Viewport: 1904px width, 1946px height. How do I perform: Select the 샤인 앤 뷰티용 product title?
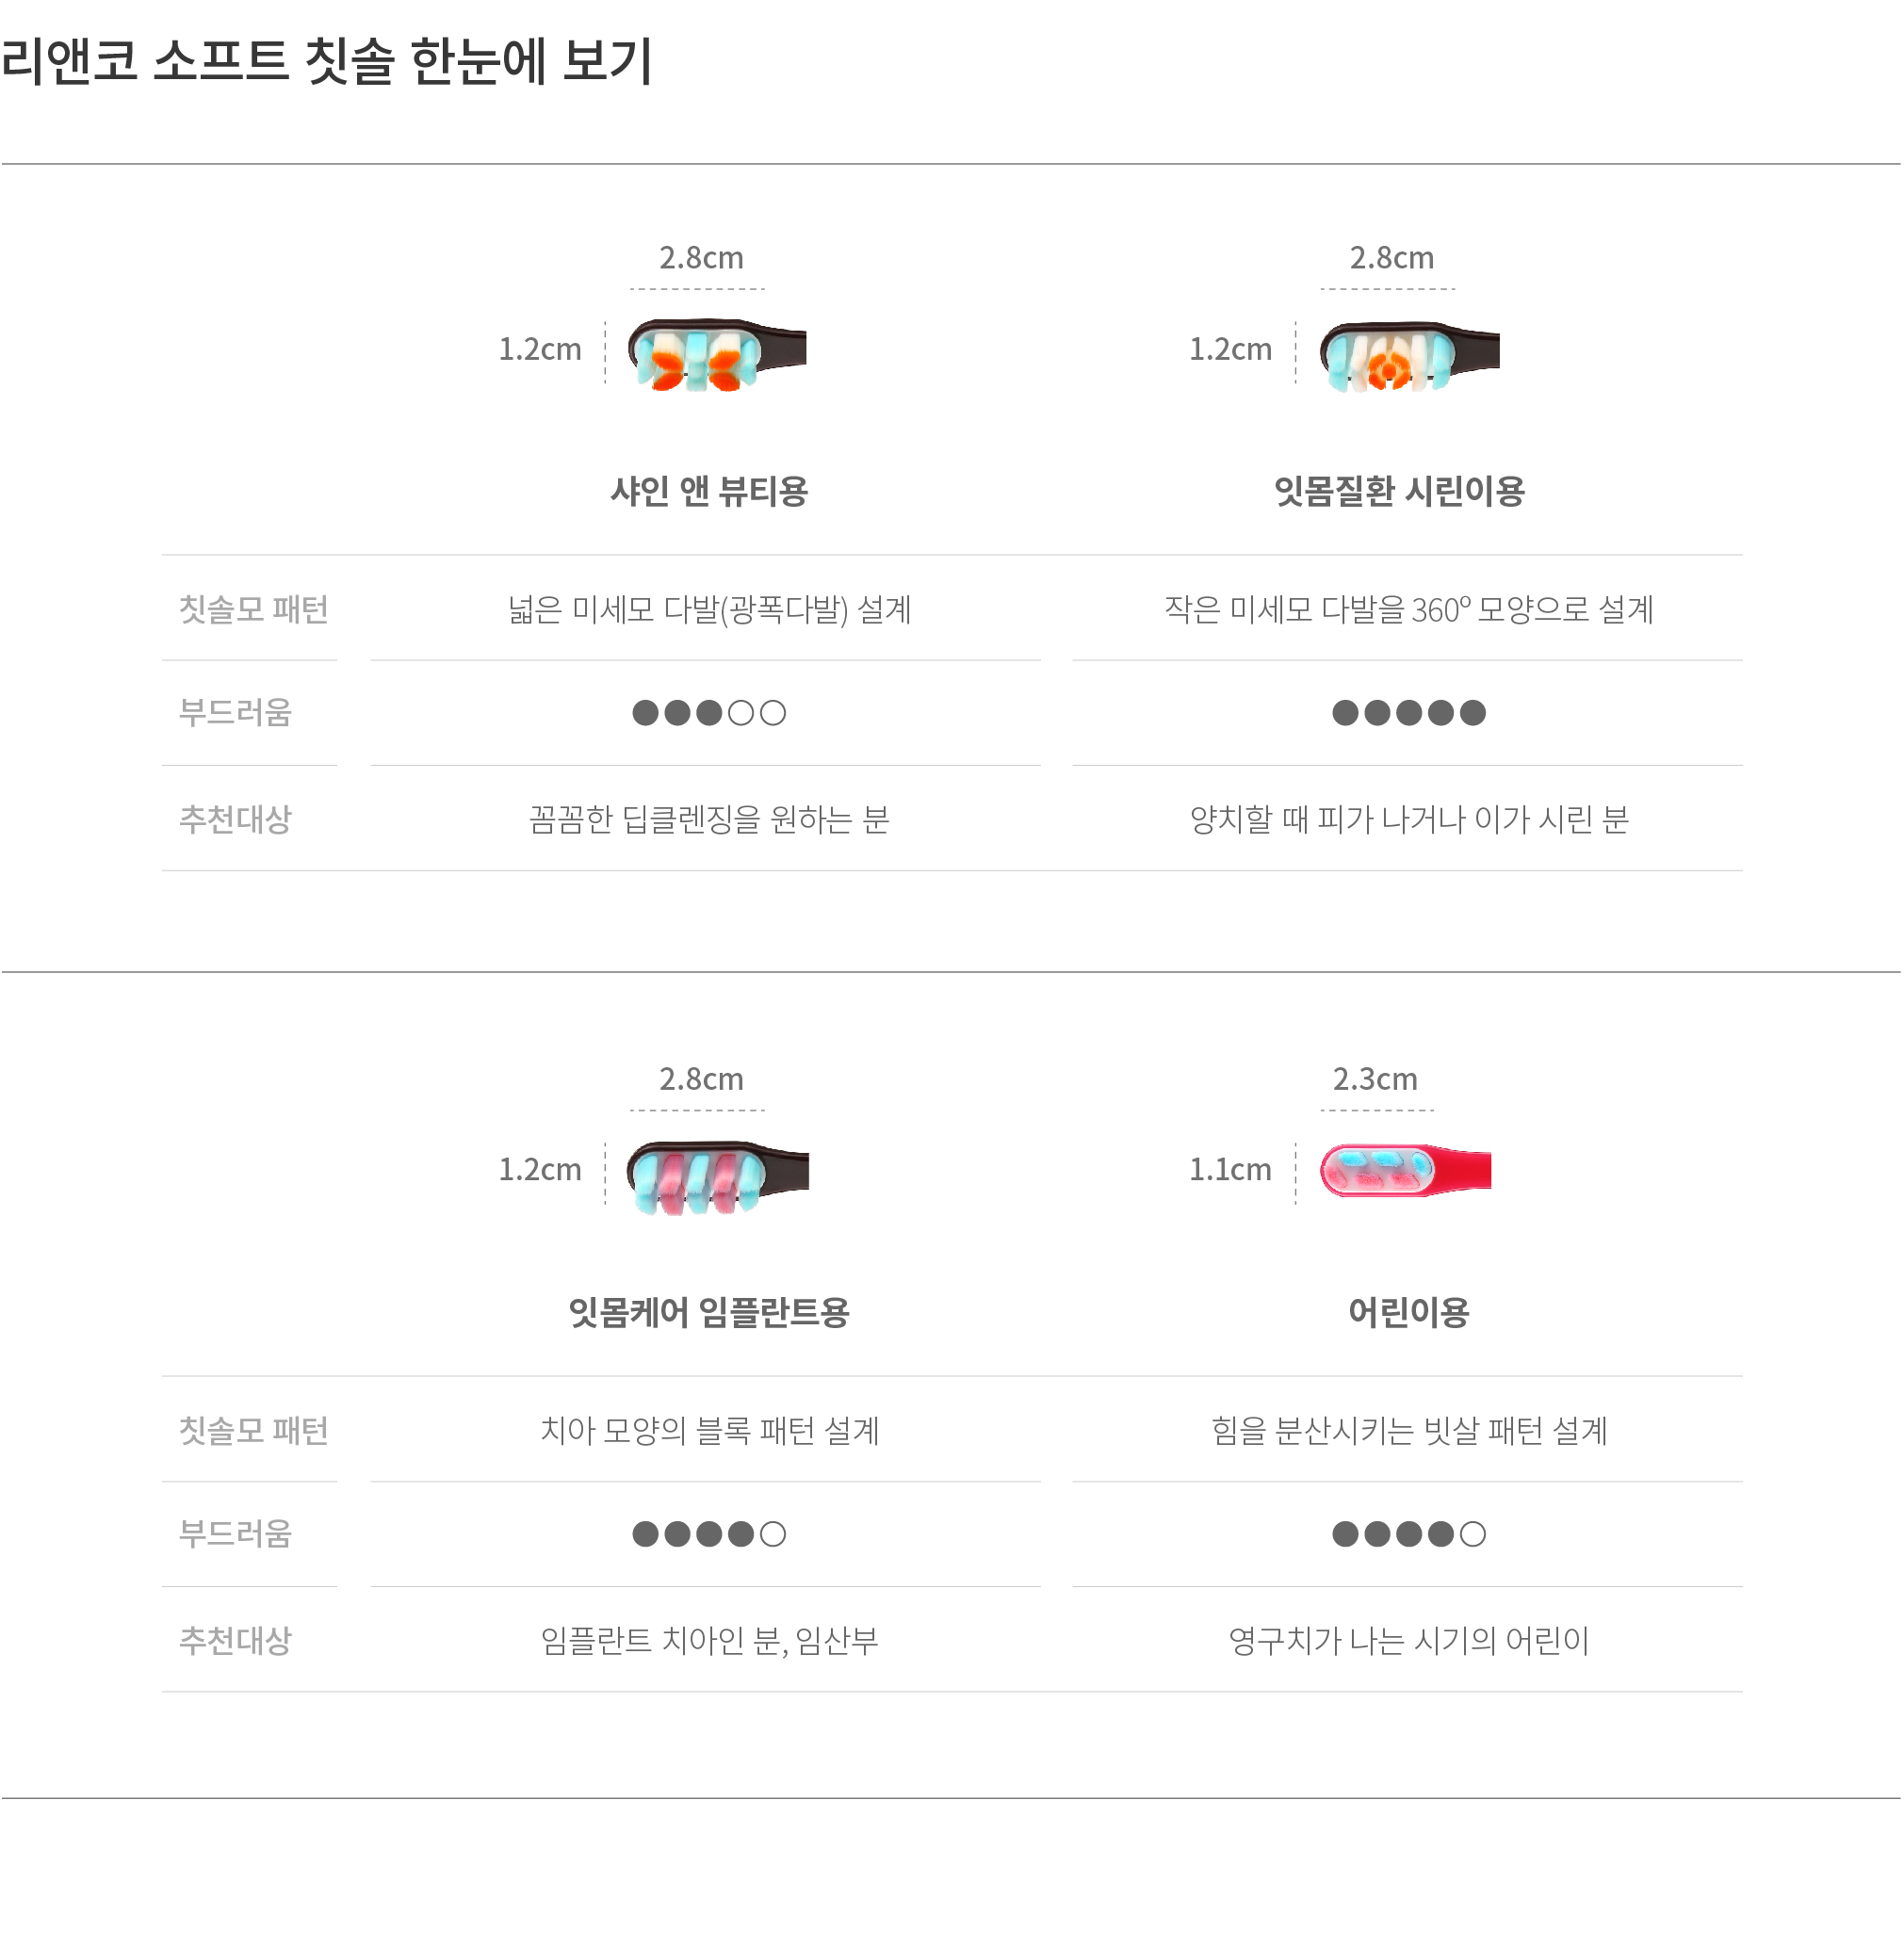(x=709, y=491)
